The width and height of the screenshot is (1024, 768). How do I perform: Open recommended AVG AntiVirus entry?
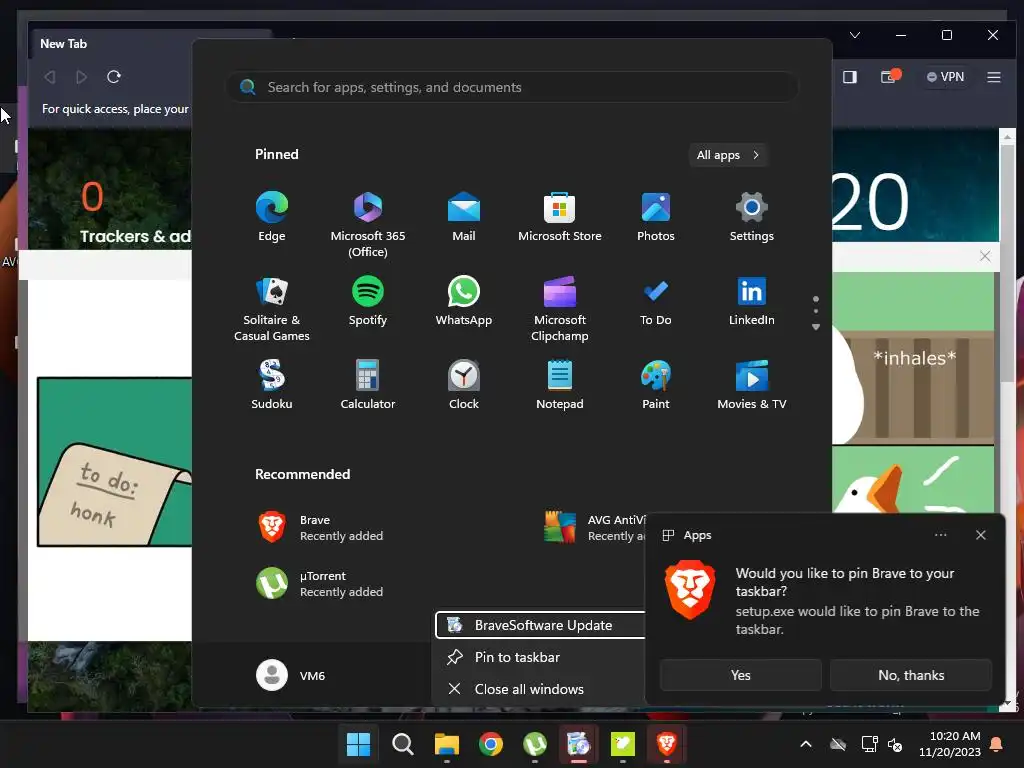(x=593, y=528)
